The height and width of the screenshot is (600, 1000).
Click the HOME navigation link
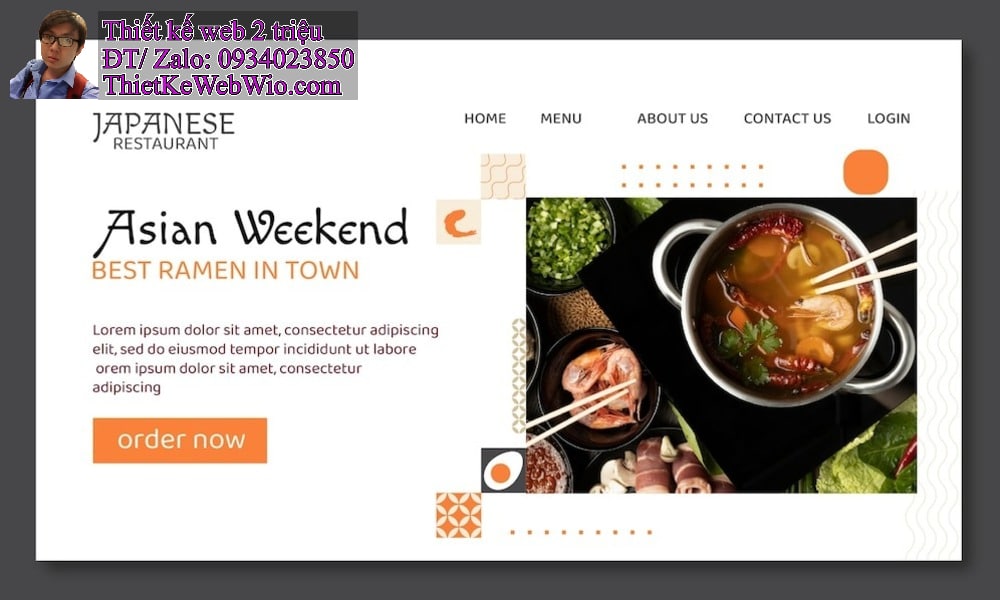(485, 119)
